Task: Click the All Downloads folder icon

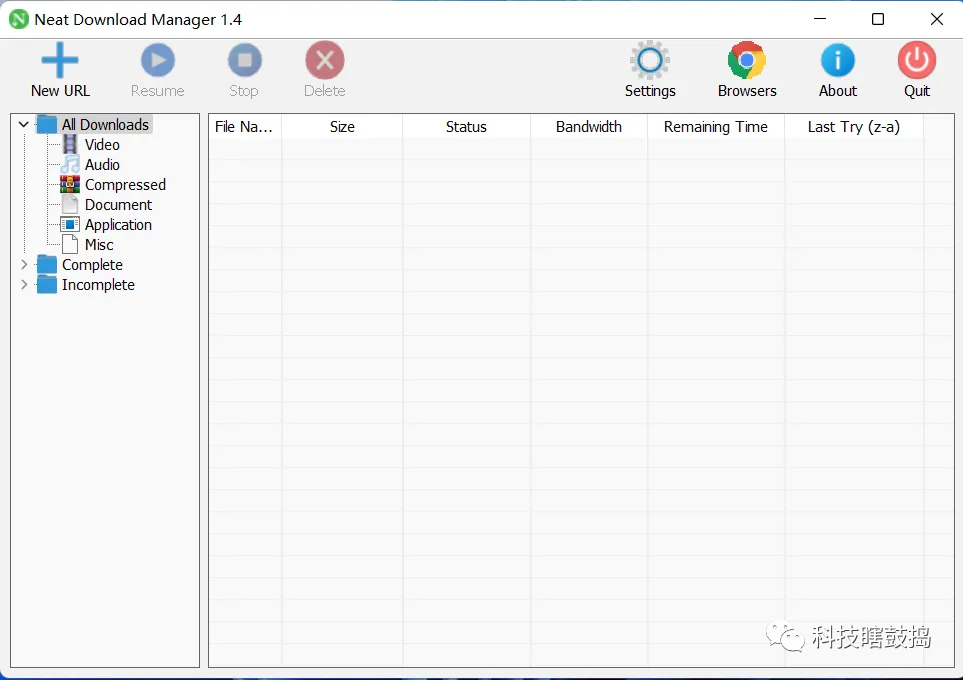Action: pyautogui.click(x=47, y=125)
